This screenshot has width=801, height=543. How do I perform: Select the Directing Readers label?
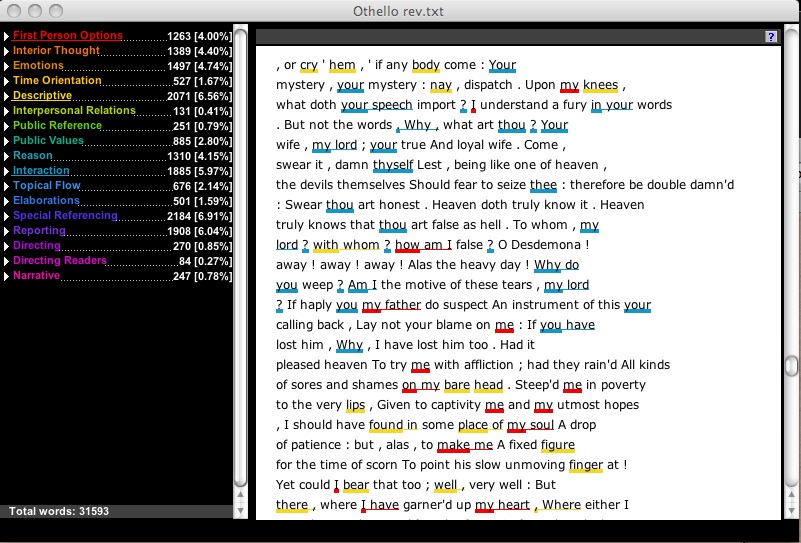coord(60,260)
